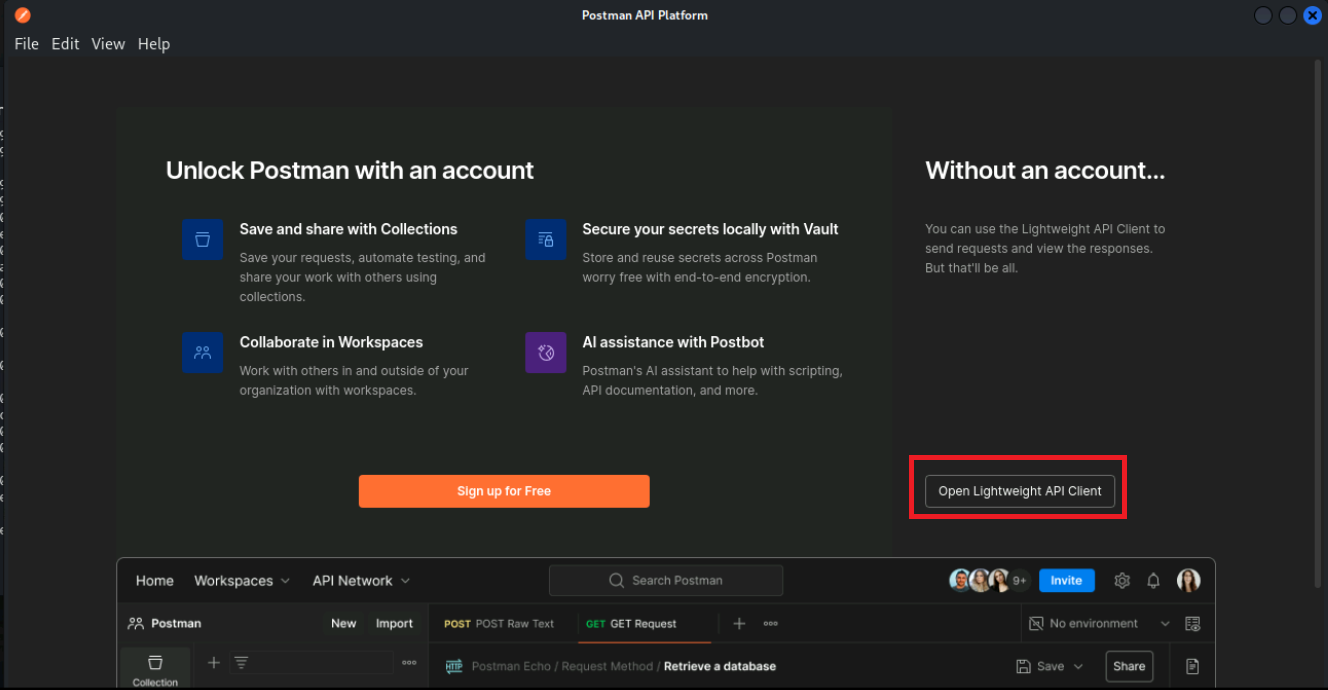The width and height of the screenshot is (1328, 690).
Task: Click the magnifier icon in Search Postman
Action: [x=617, y=580]
